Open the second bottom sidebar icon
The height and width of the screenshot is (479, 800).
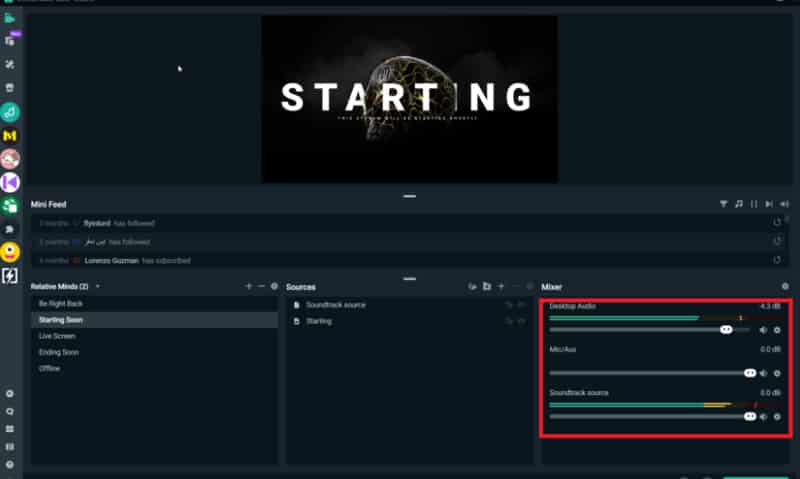click(x=10, y=412)
